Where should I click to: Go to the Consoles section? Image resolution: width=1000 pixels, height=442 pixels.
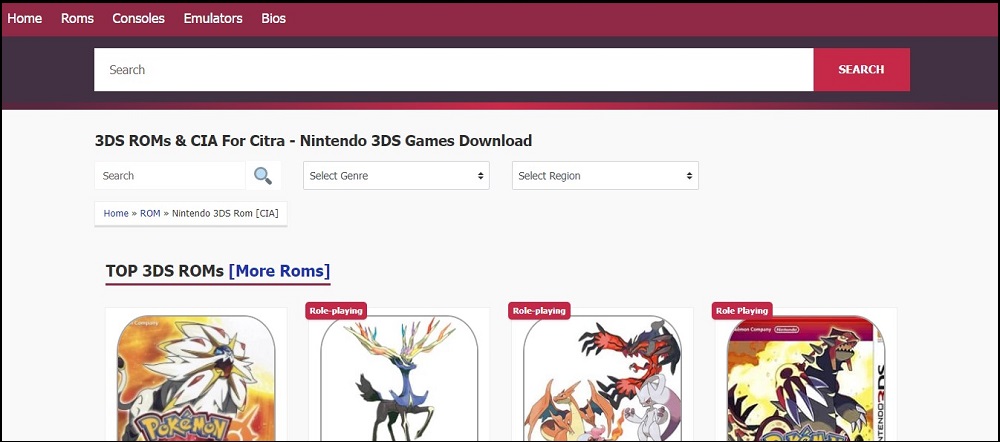(x=138, y=18)
